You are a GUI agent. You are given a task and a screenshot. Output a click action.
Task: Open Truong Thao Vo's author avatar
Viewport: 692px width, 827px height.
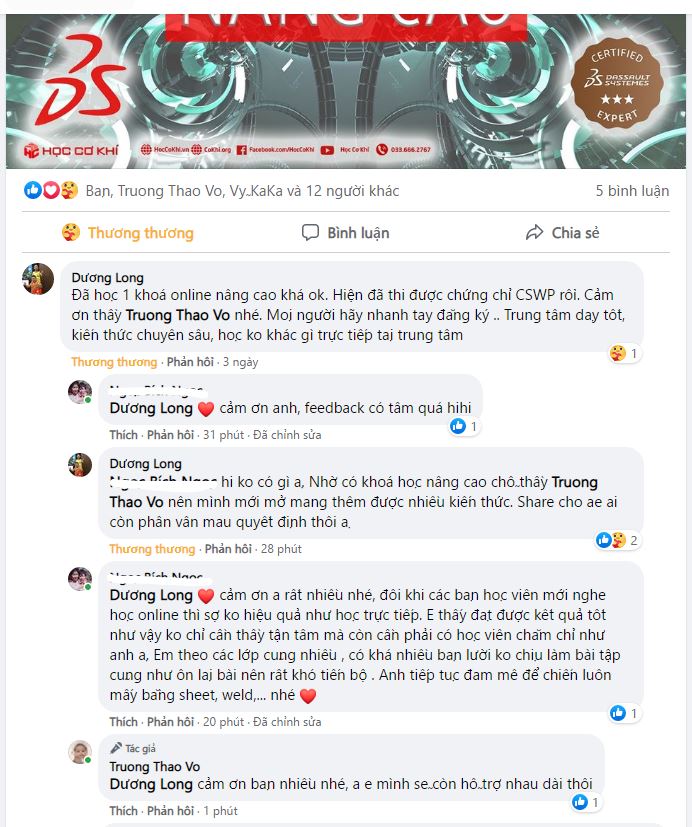(80, 752)
